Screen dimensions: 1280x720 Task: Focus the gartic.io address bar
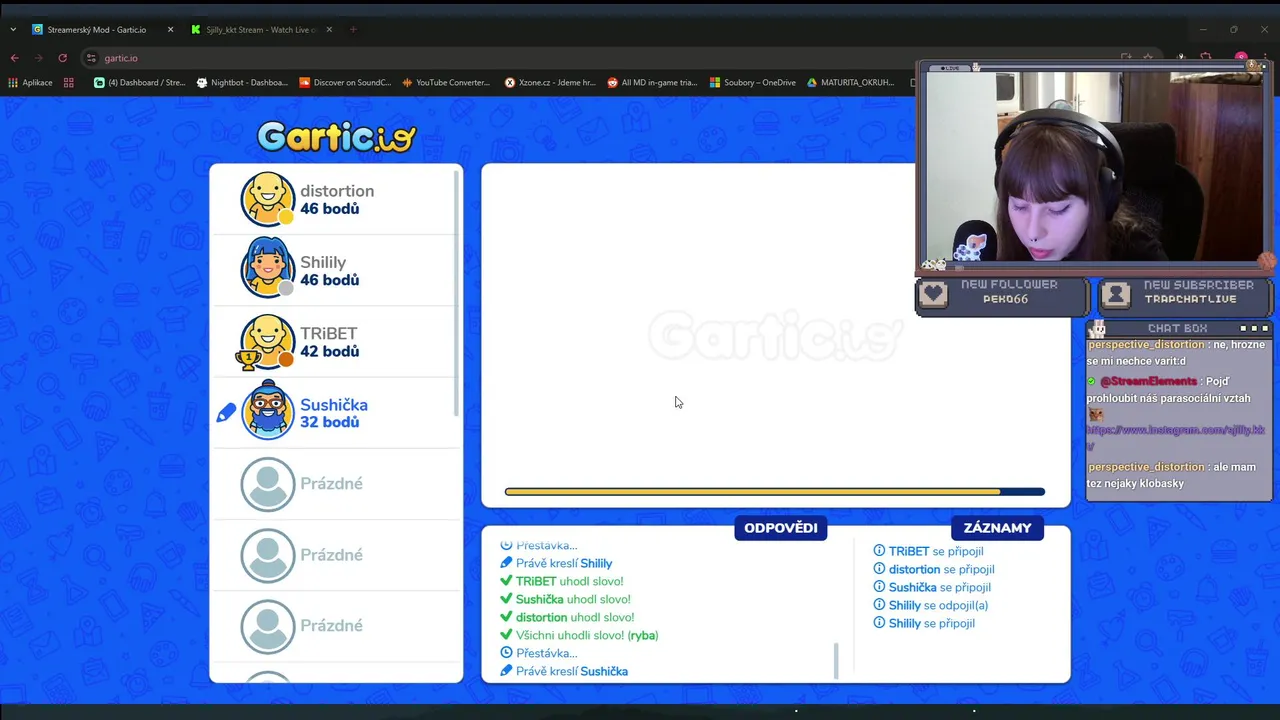(600, 58)
